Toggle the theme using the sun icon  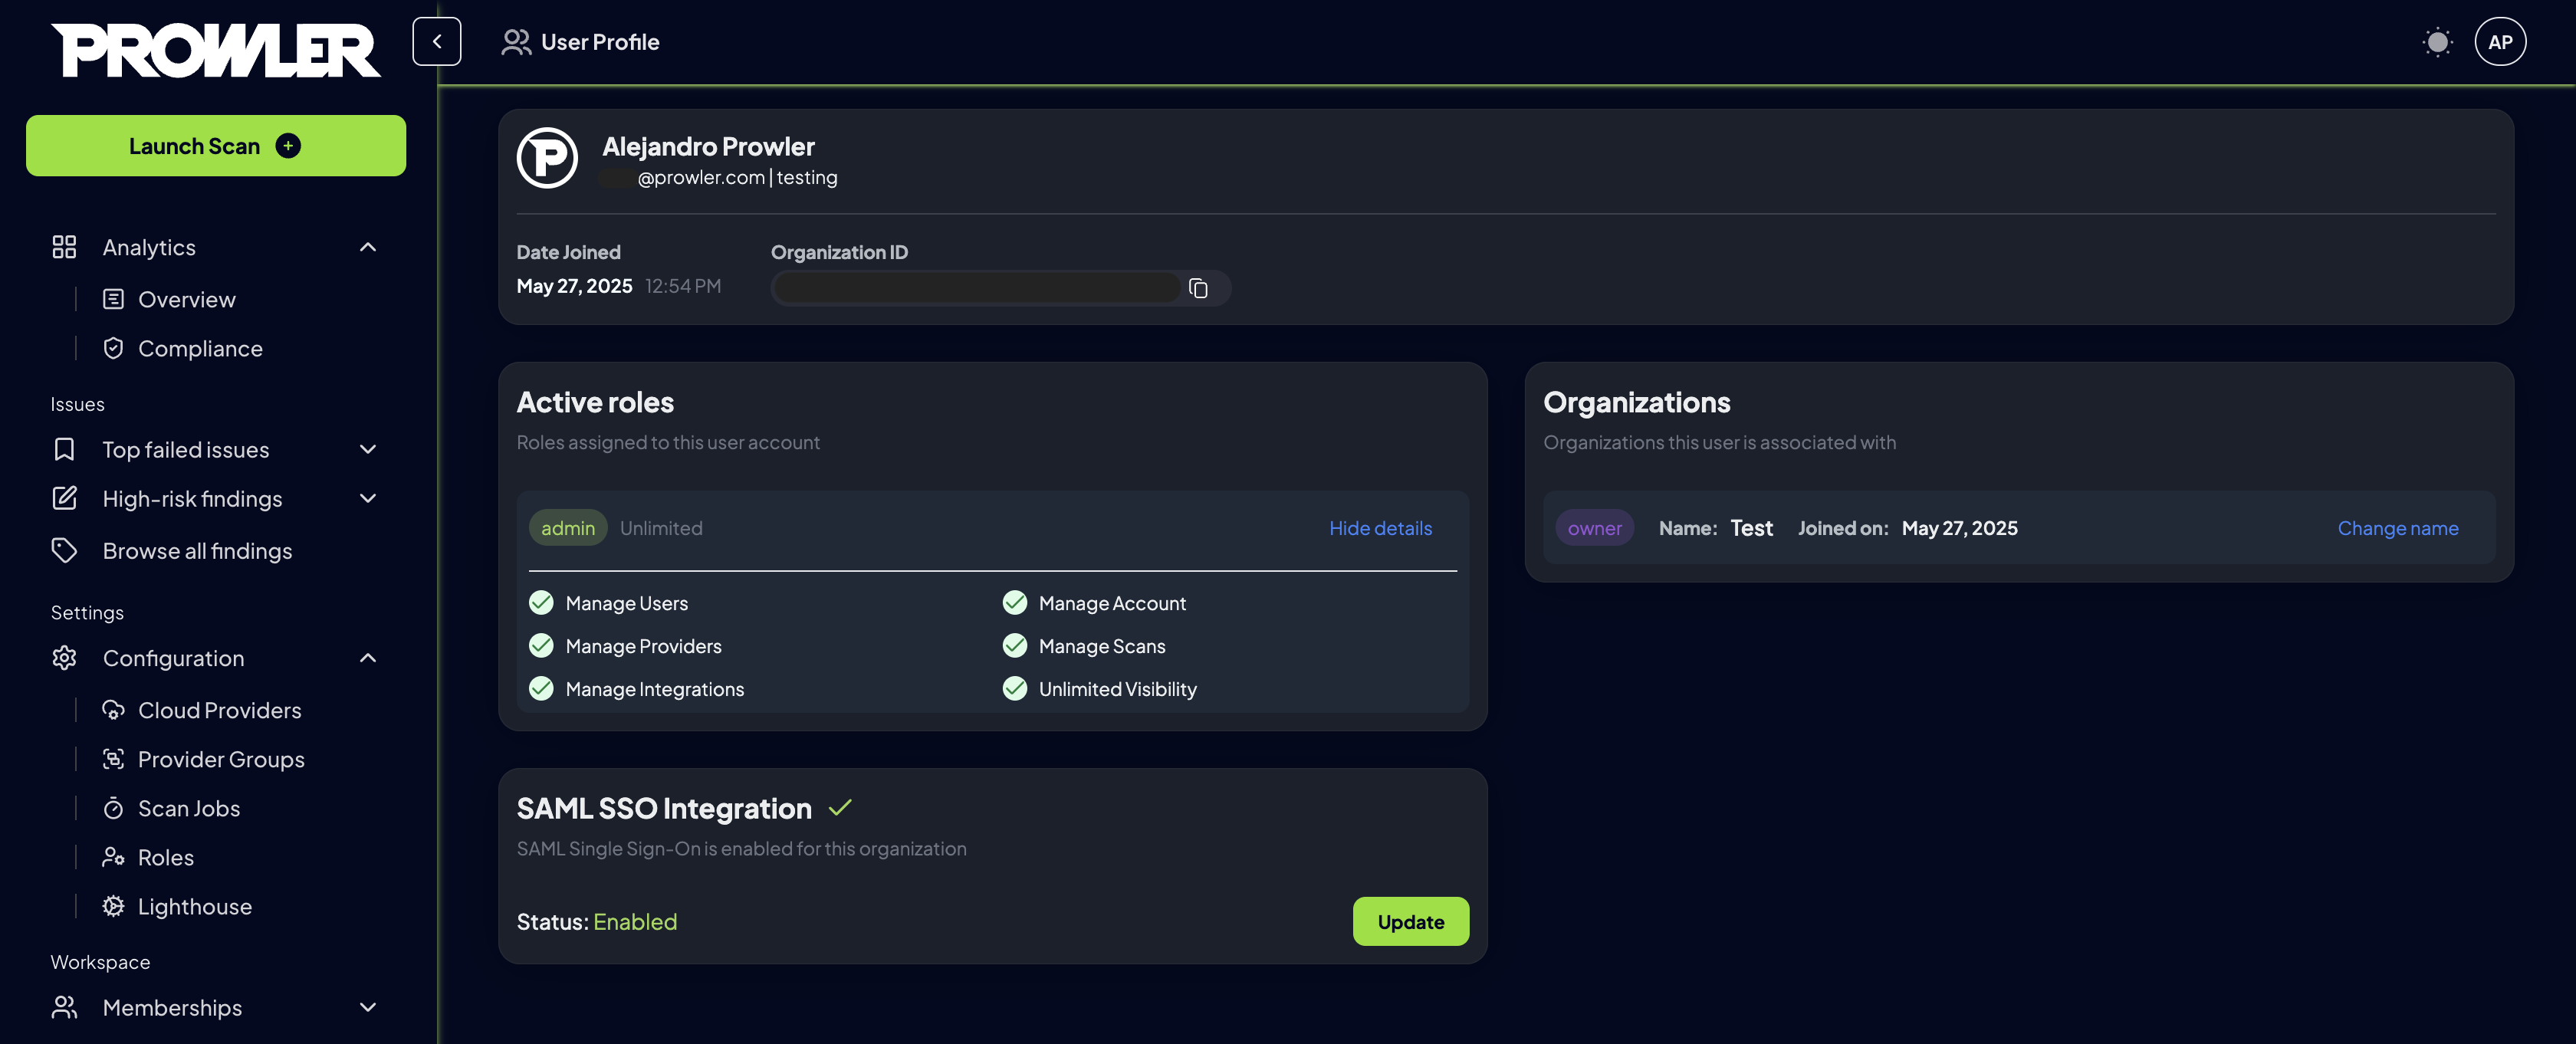pyautogui.click(x=2437, y=41)
